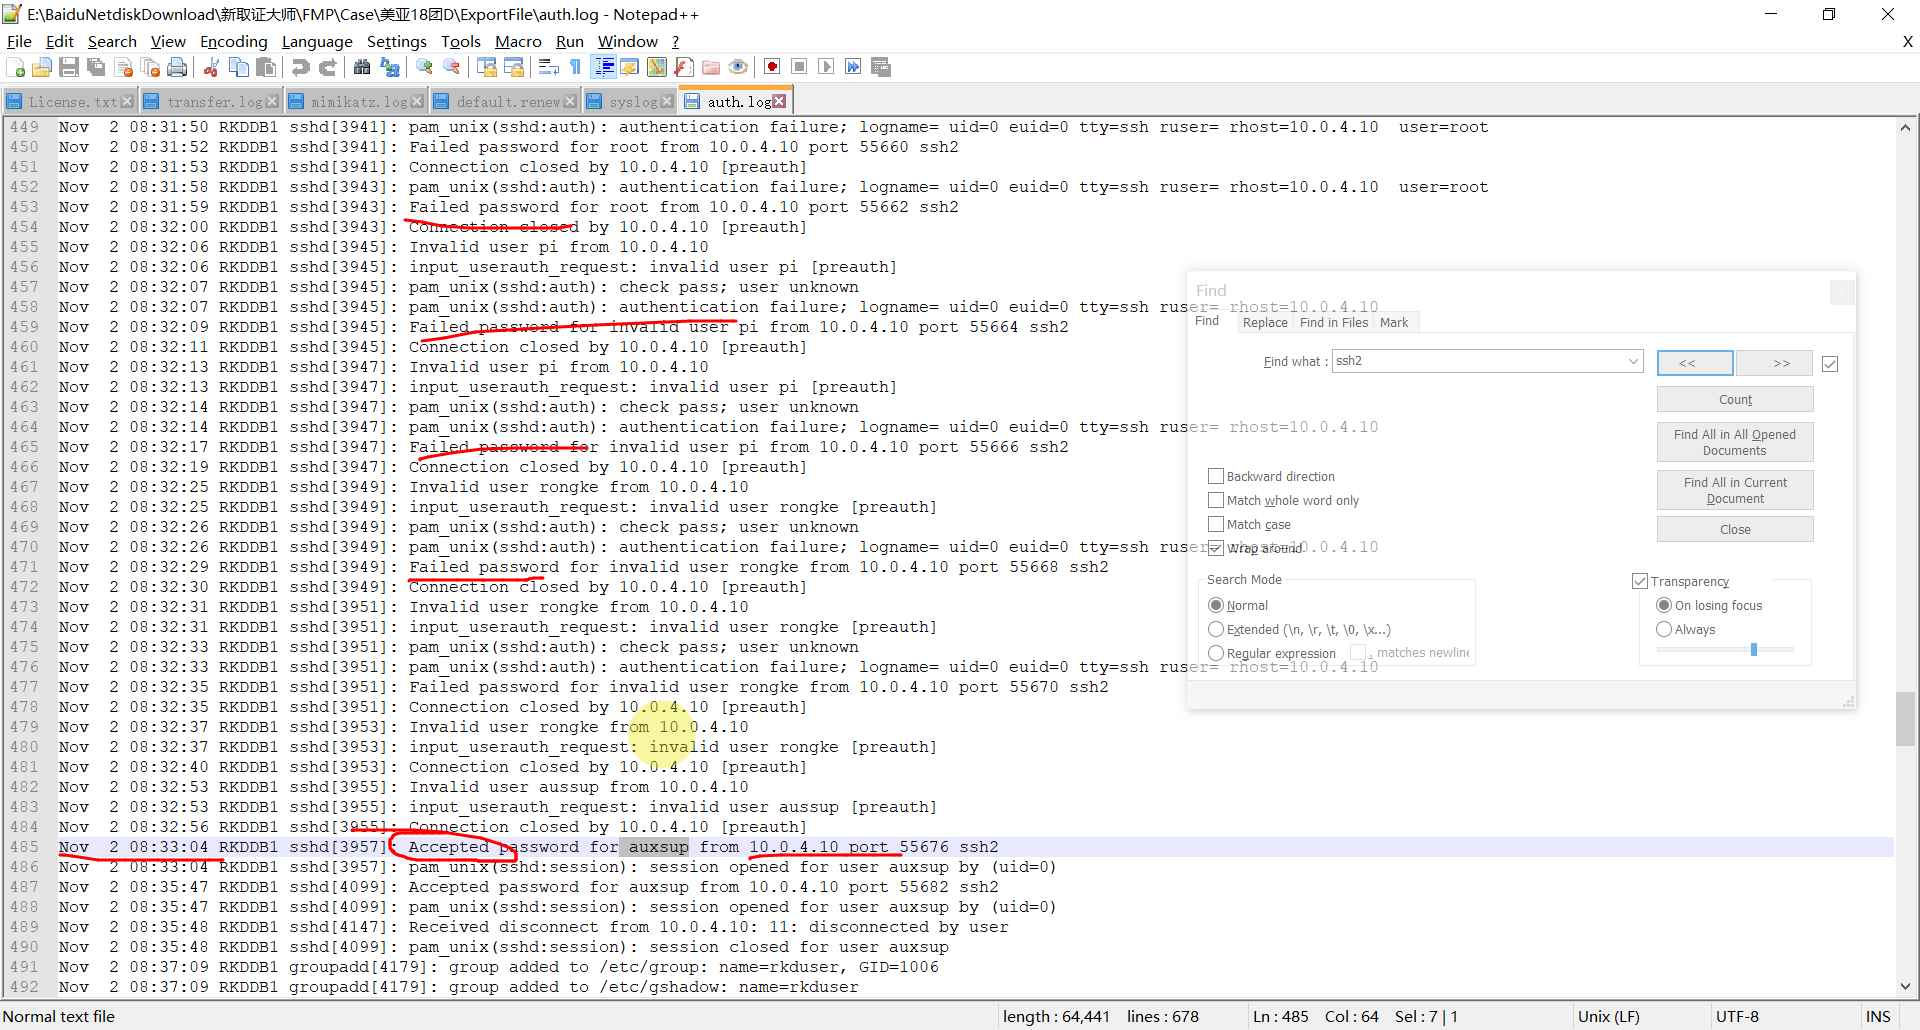
Task: Click the Count button
Action: point(1735,399)
